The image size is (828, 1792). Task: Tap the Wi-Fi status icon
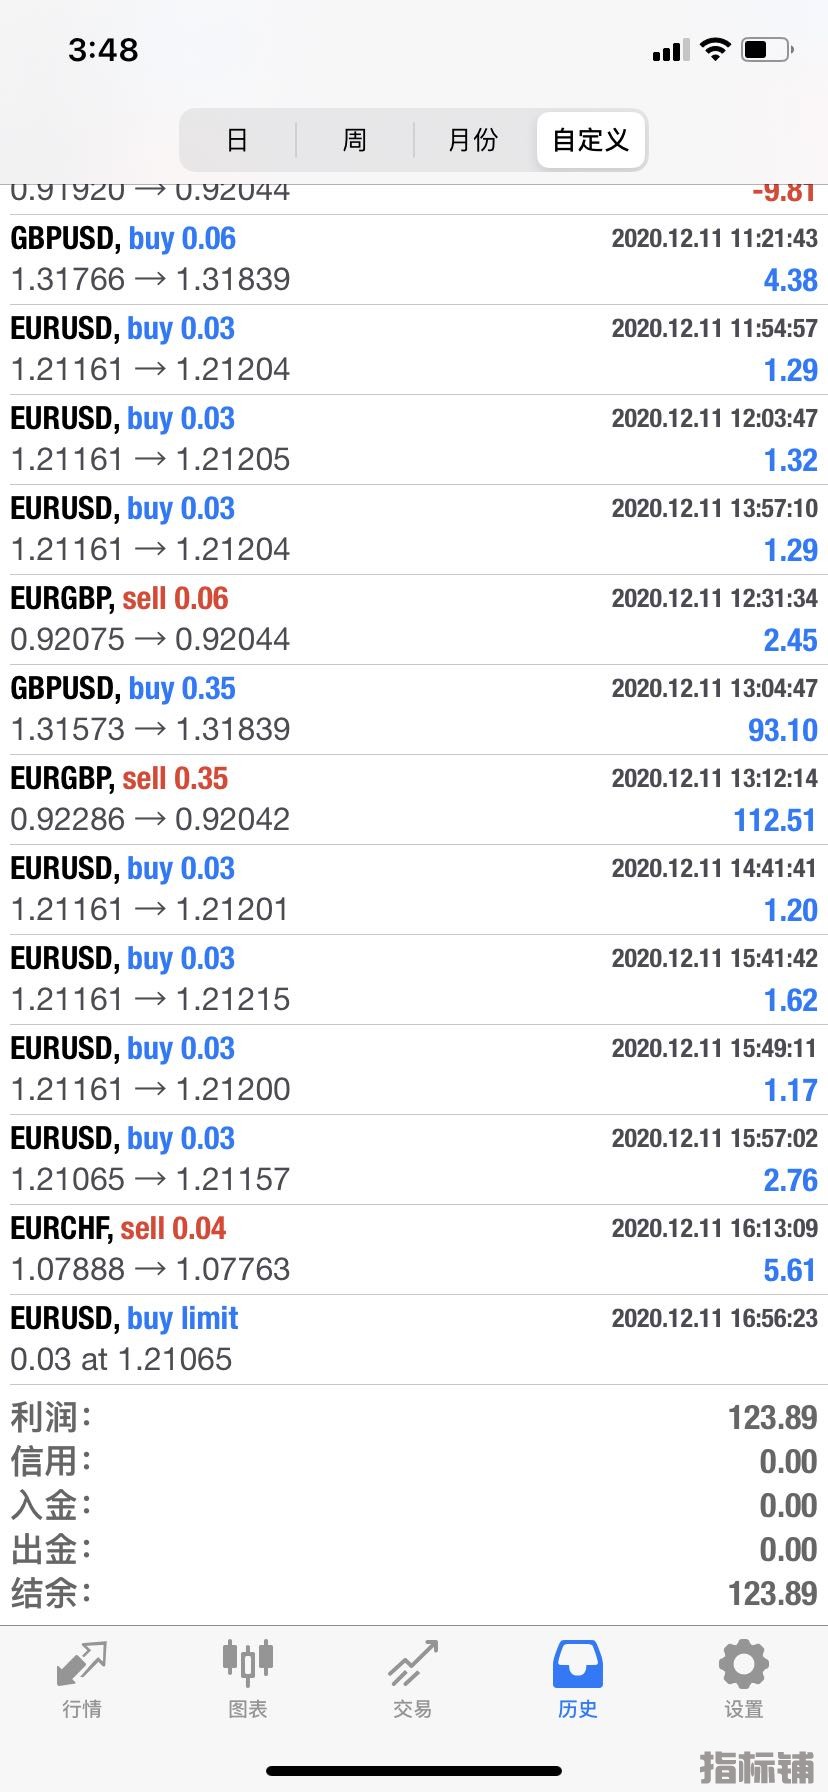click(x=715, y=49)
